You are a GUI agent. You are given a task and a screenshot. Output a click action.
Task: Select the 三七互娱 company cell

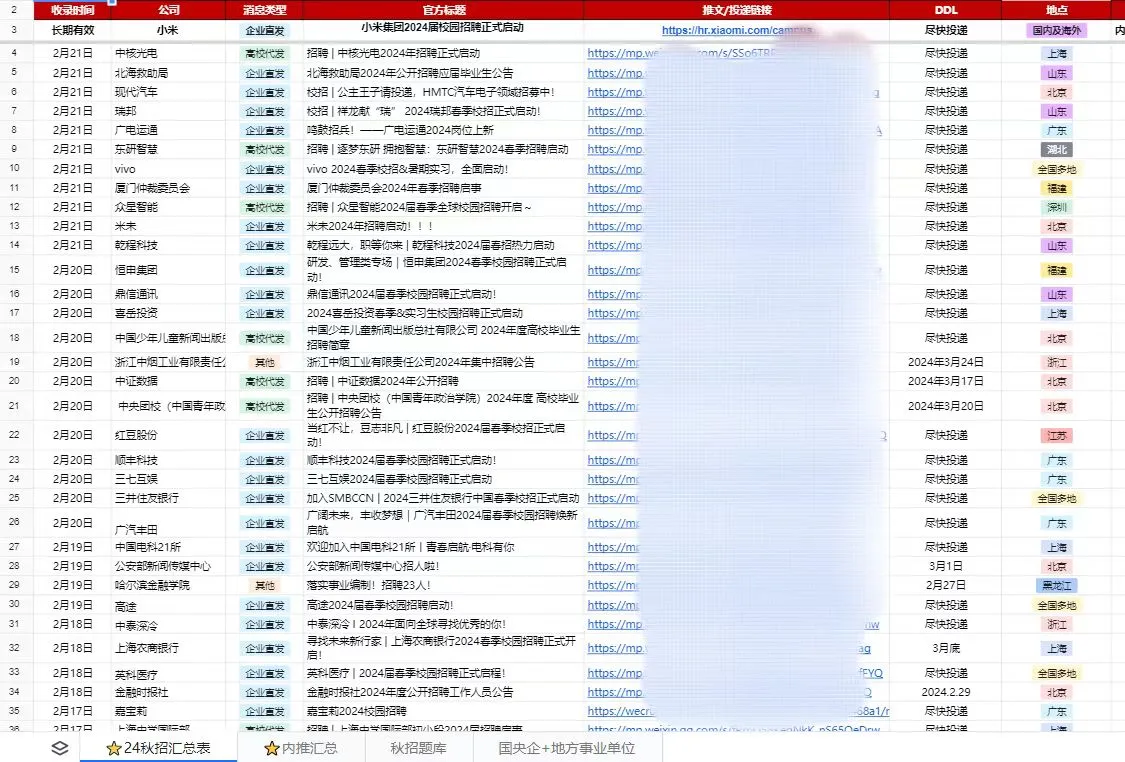169,479
